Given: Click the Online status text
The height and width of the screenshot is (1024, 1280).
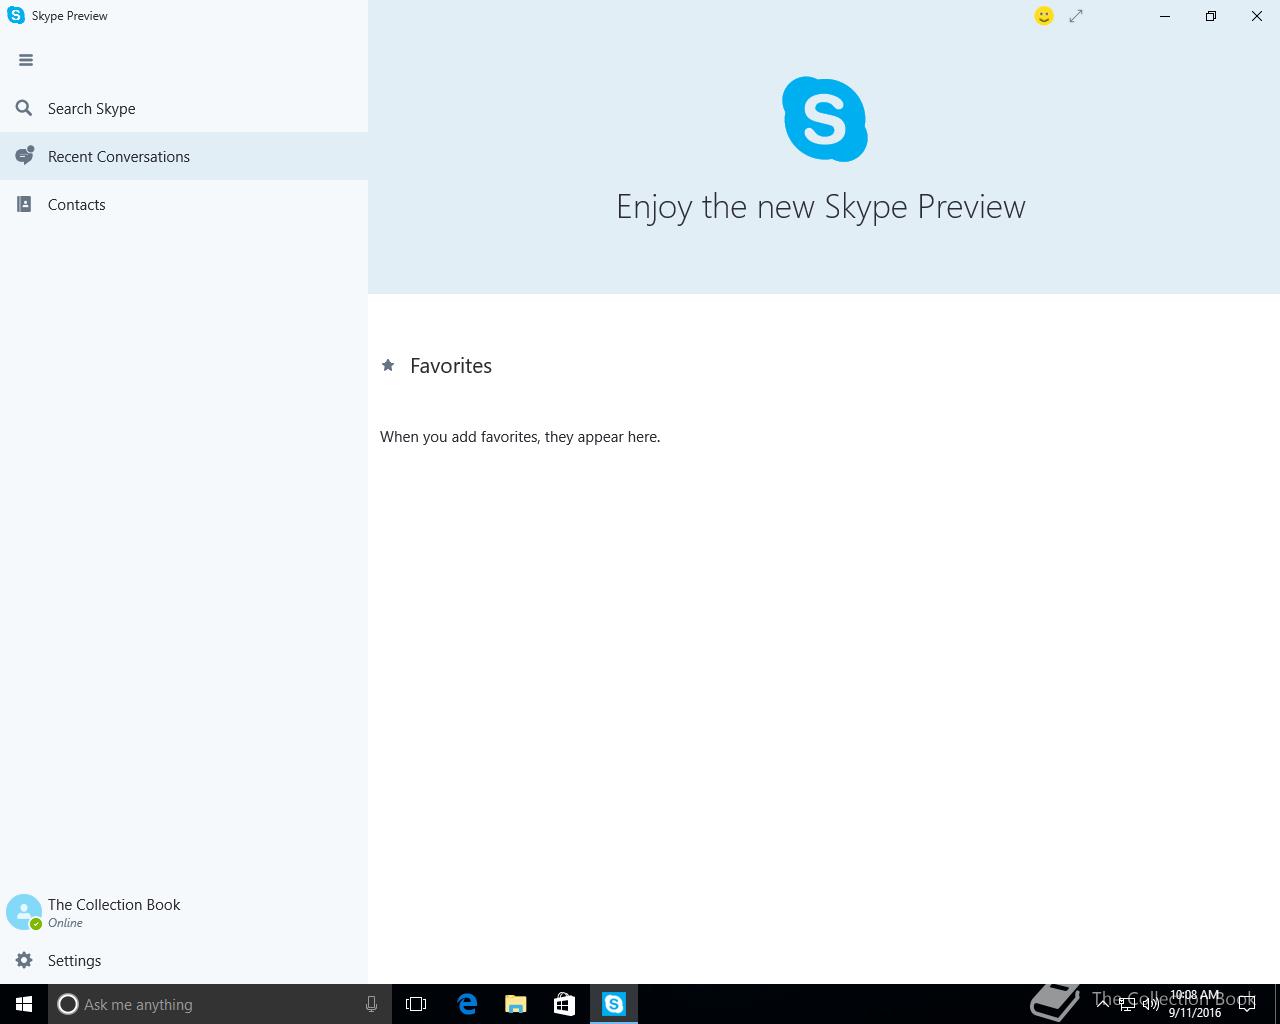Looking at the screenshot, I should tap(65, 923).
